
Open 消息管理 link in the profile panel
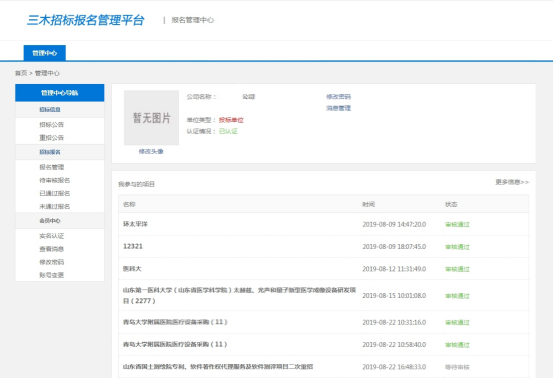point(338,108)
